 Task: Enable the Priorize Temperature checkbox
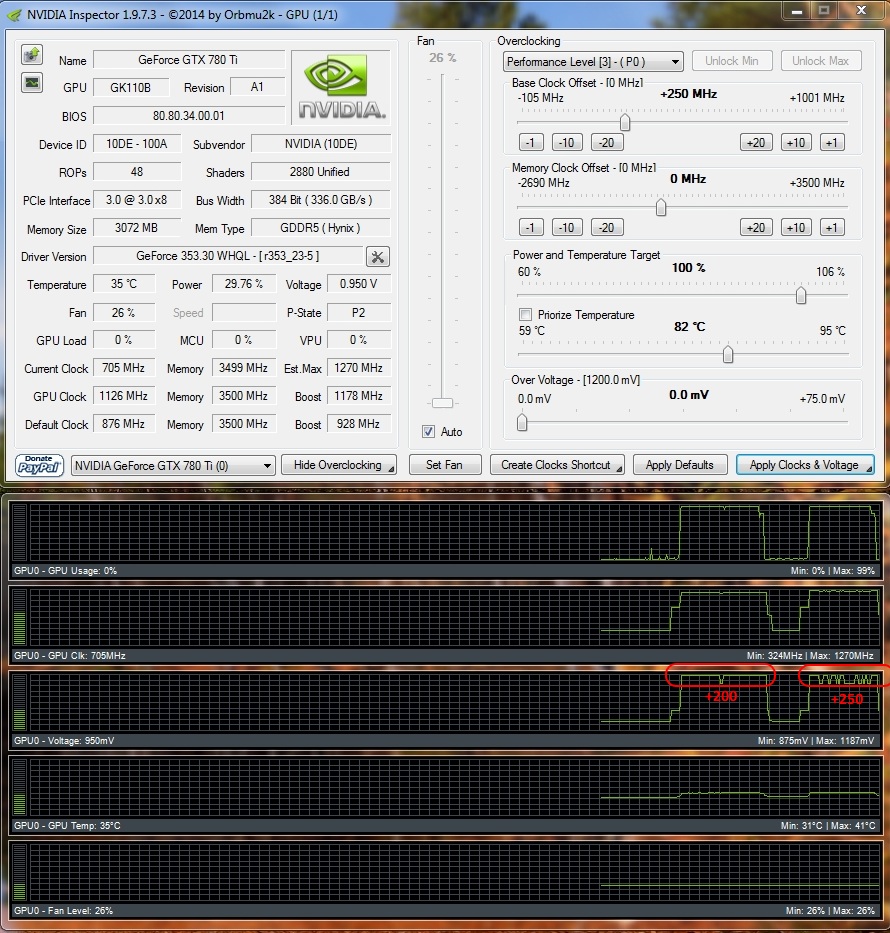pos(525,315)
